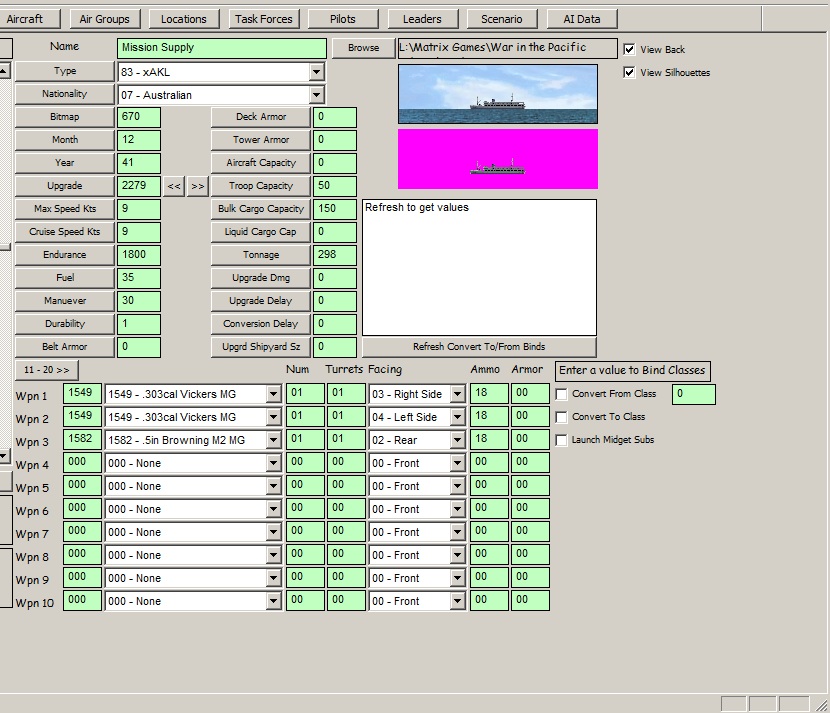Toggle View Silhouettes checkbox
This screenshot has width=830, height=713.
[629, 73]
